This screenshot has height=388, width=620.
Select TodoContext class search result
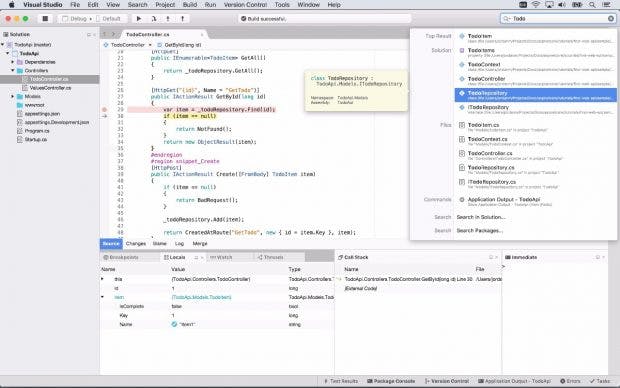tap(536, 66)
